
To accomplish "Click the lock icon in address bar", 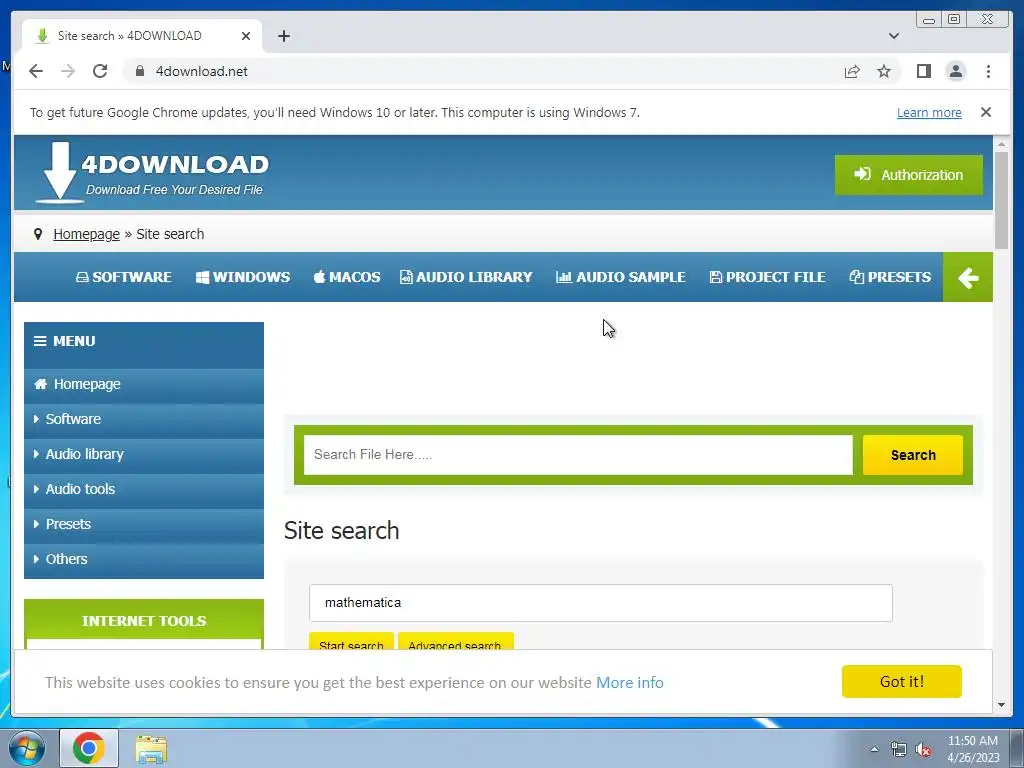I will (x=139, y=71).
